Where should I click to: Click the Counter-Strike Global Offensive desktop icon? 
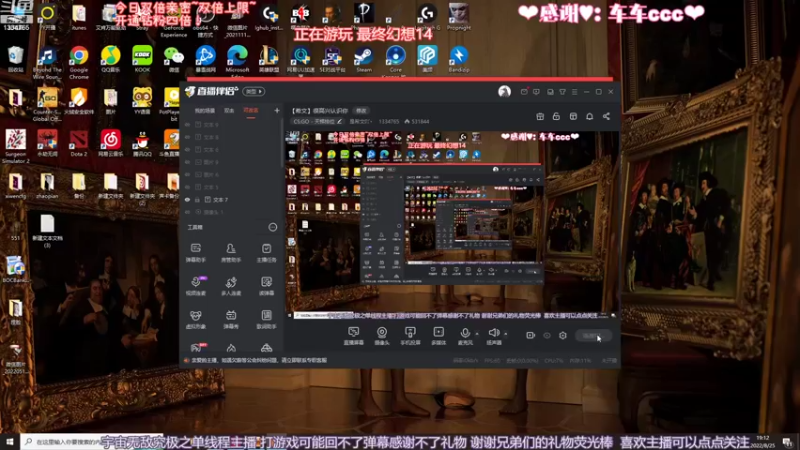47,105
